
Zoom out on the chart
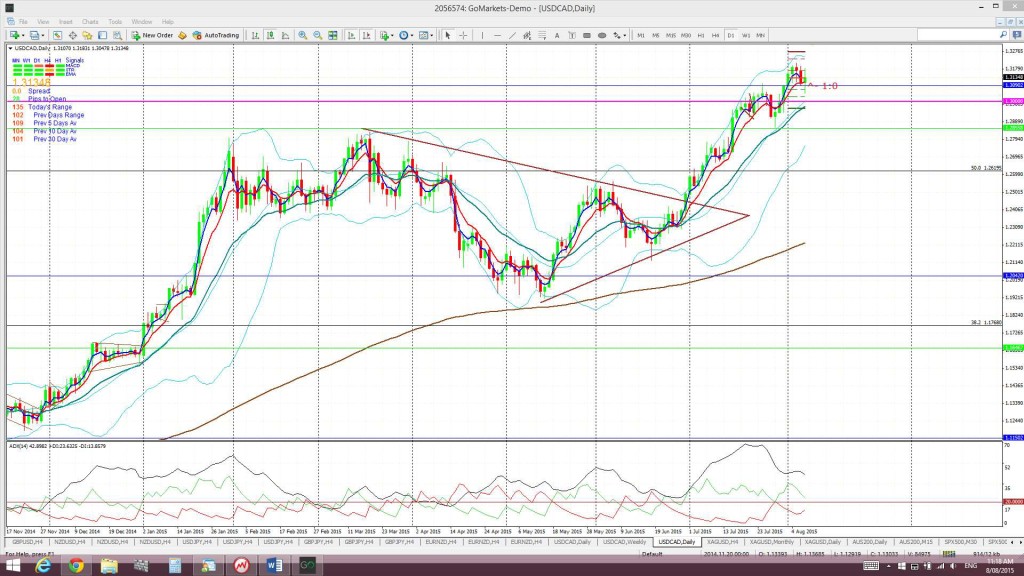pyautogui.click(x=317, y=35)
